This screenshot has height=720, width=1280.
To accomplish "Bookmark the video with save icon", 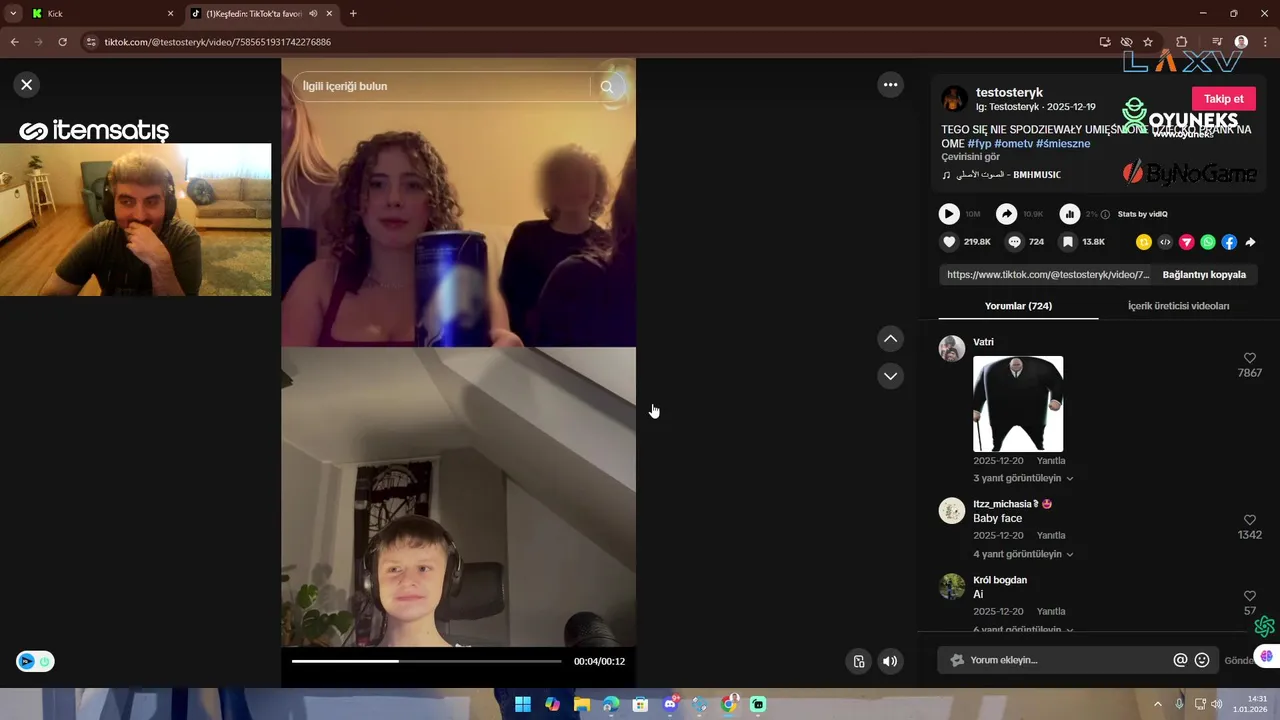I will click(x=1068, y=242).
